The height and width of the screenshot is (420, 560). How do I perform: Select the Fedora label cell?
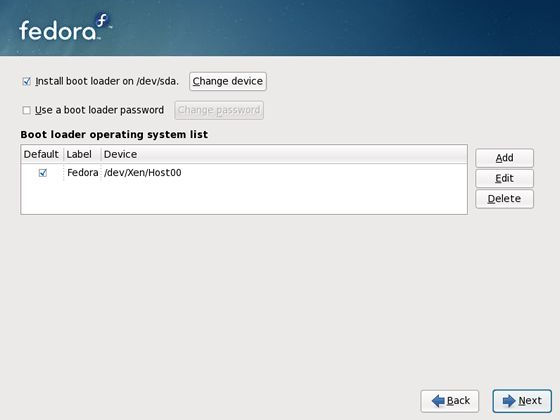[82, 173]
